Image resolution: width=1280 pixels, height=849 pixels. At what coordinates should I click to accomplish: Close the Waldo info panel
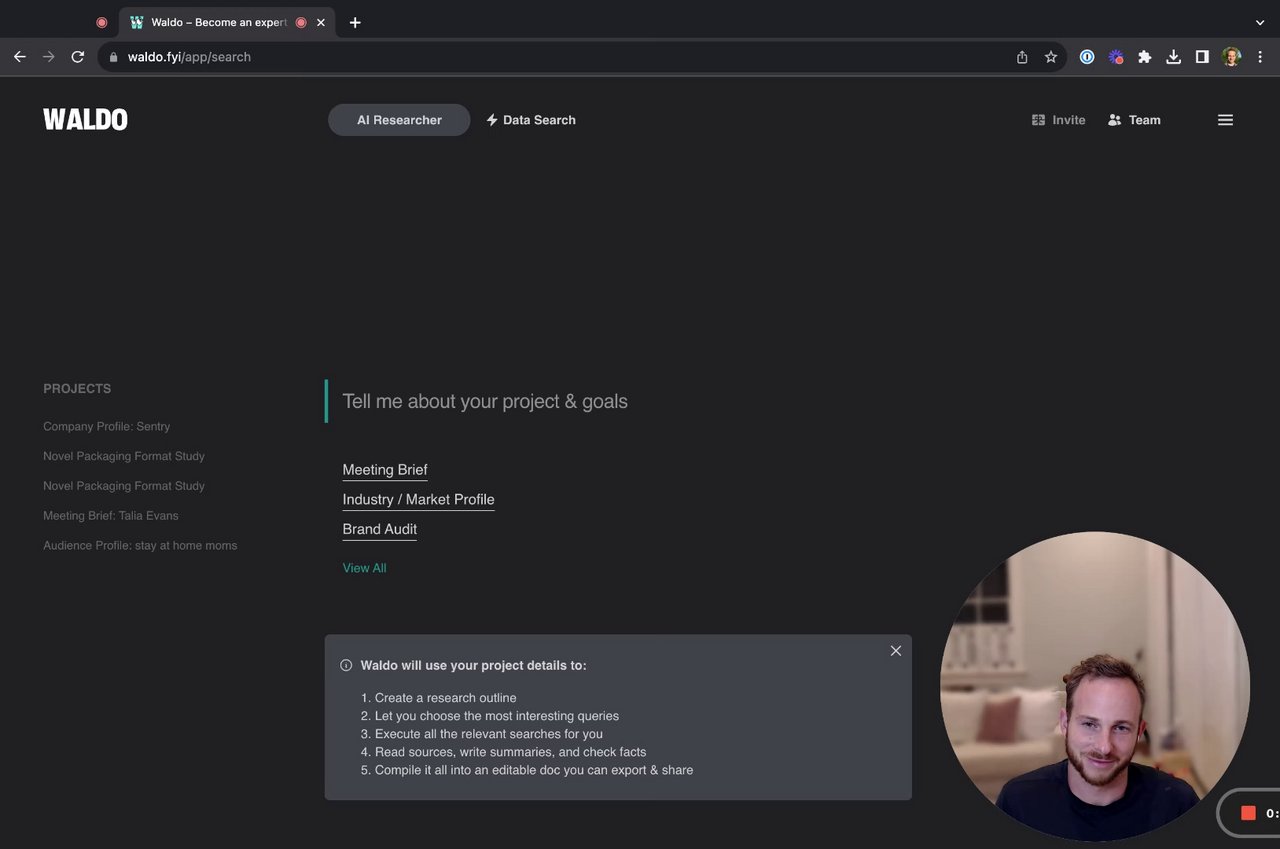point(896,651)
